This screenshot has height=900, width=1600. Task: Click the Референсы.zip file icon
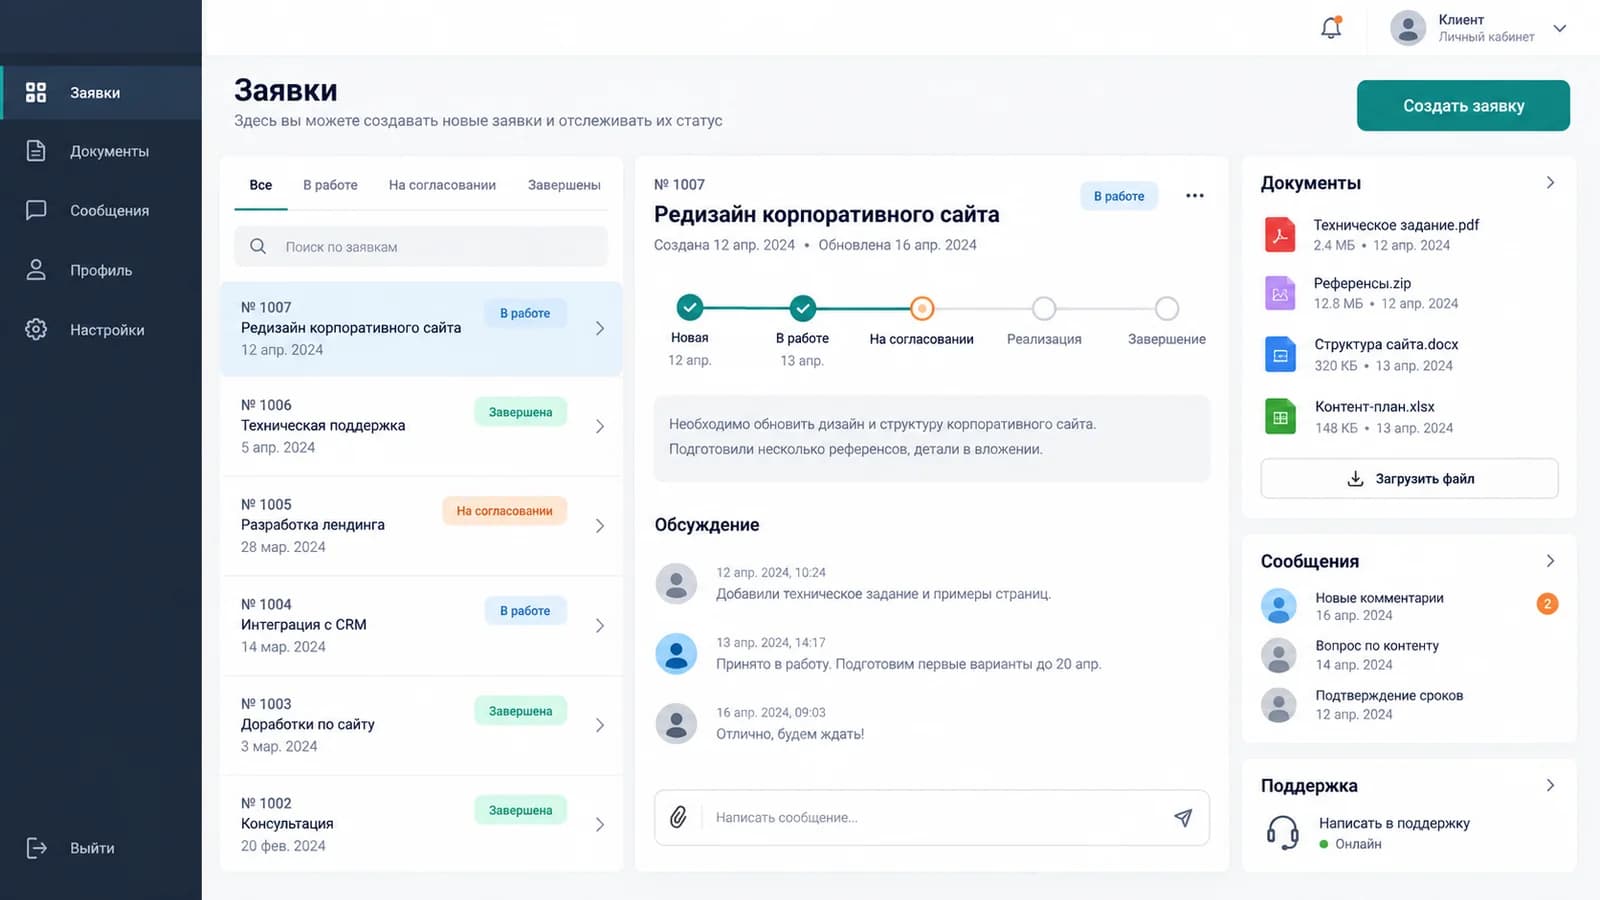pyautogui.click(x=1280, y=294)
